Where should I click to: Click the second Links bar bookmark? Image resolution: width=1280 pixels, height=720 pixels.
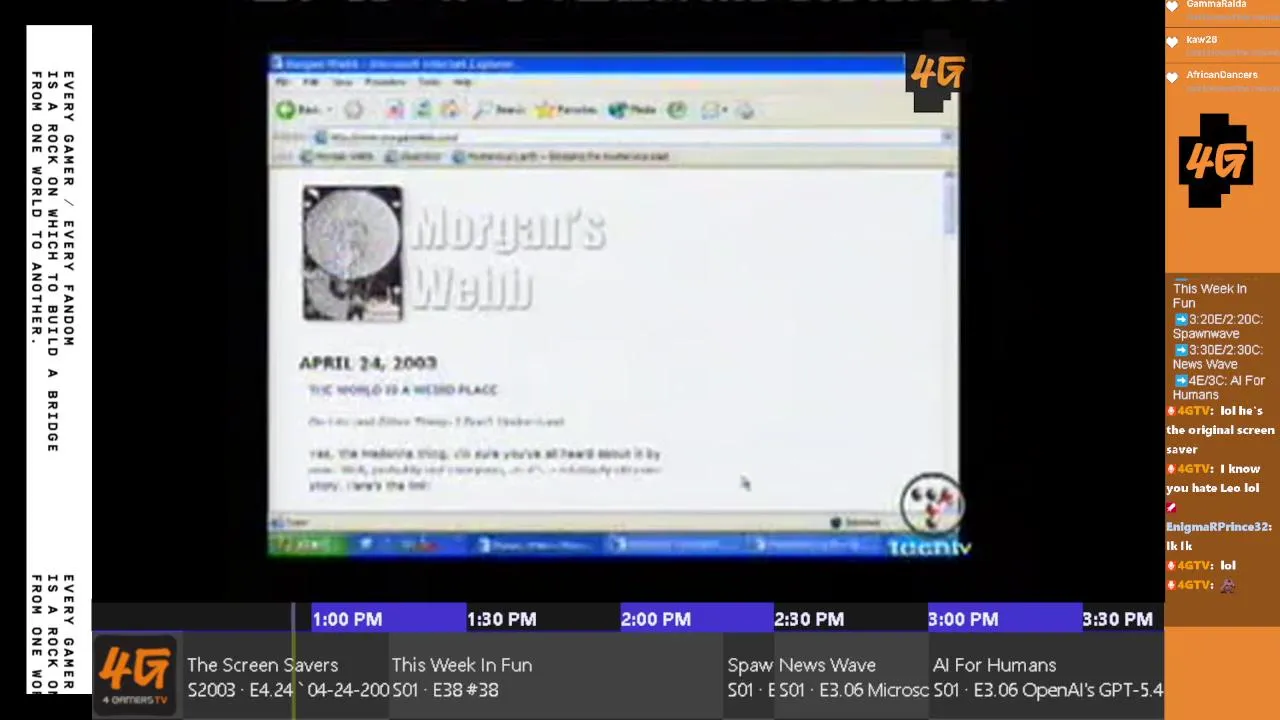click(x=413, y=157)
